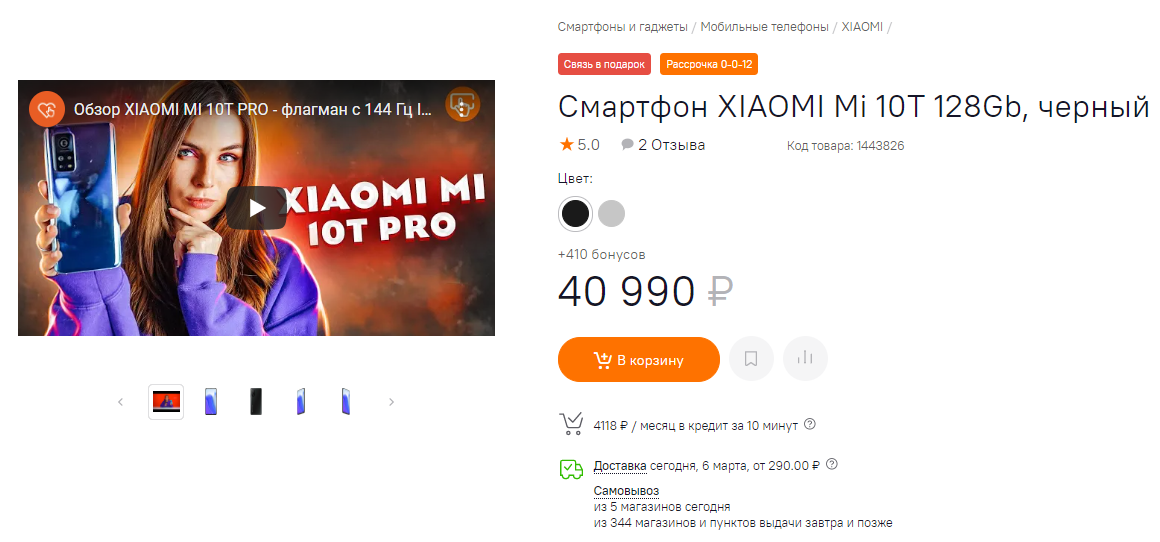
Task: Click the help icon next to credit offer
Action: coord(810,424)
